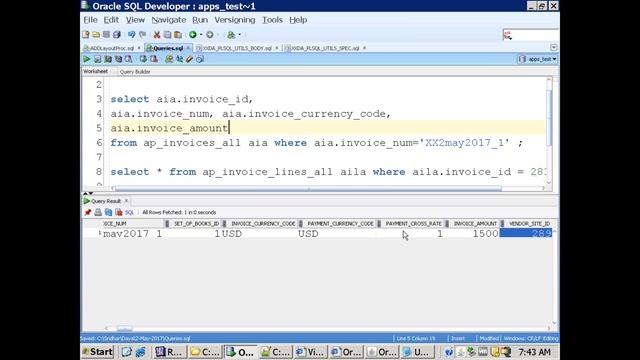The height and width of the screenshot is (360, 640).
Task: Click the horizontal scrollbar of SQL editor
Action: pos(308,189)
